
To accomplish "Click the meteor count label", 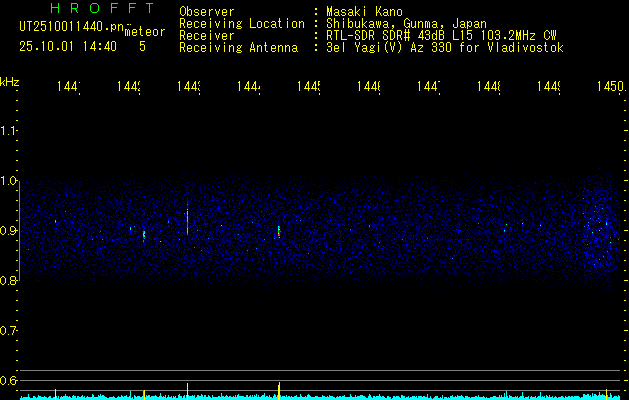I will point(145,33).
